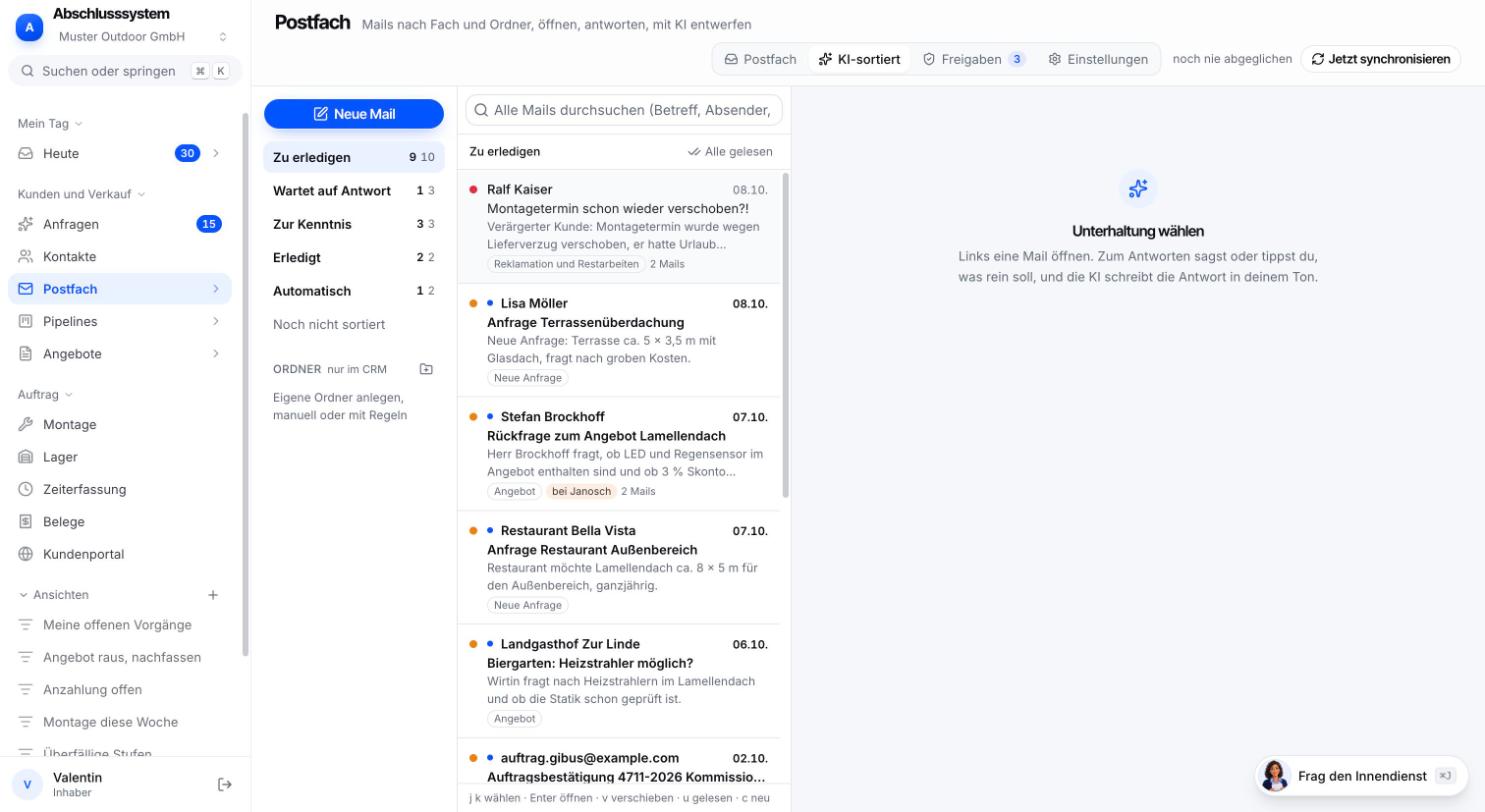Click the Angebote document icon
The height and width of the screenshot is (812, 1485).
[26, 354]
